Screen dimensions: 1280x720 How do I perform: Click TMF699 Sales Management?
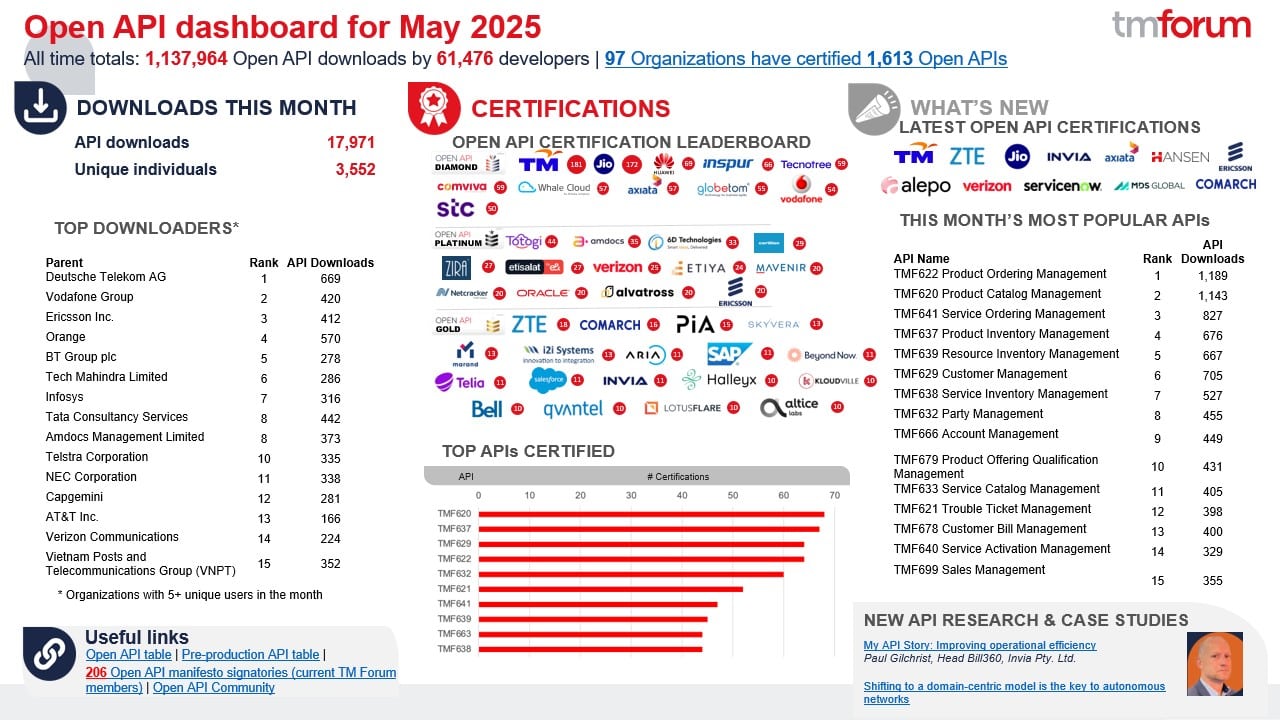(x=970, y=570)
